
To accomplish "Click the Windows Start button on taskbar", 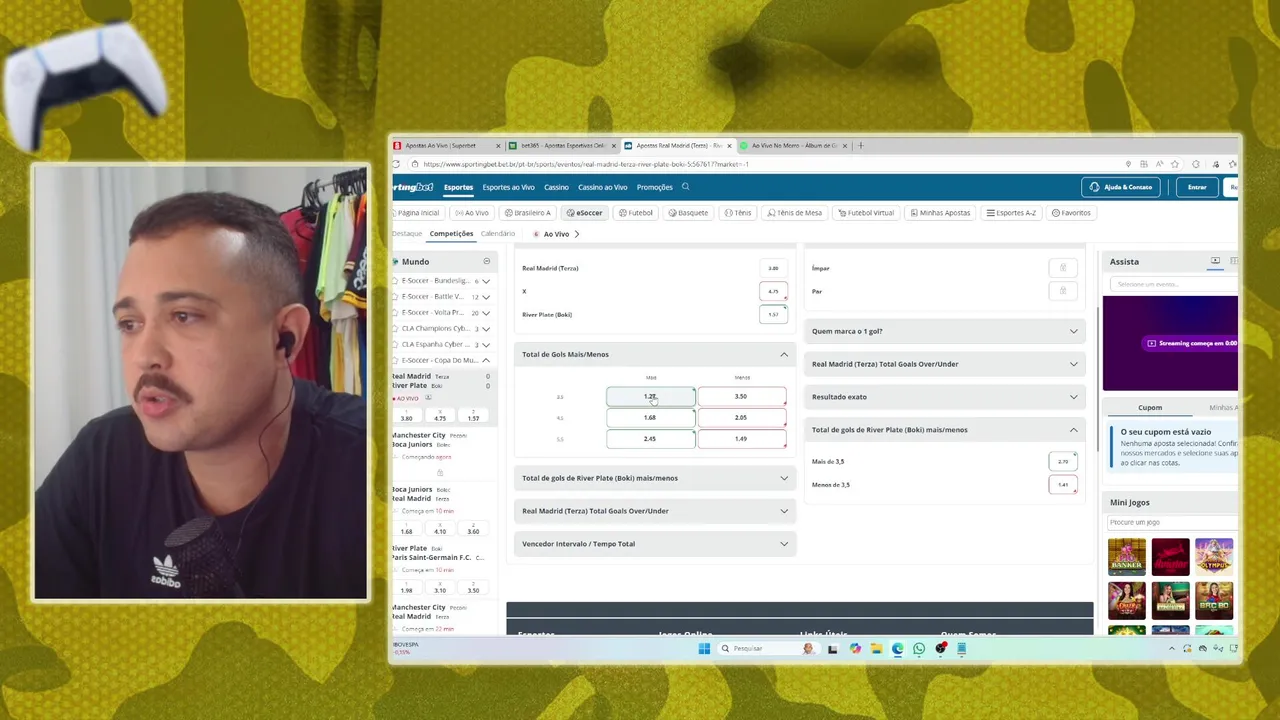I will coord(704,648).
